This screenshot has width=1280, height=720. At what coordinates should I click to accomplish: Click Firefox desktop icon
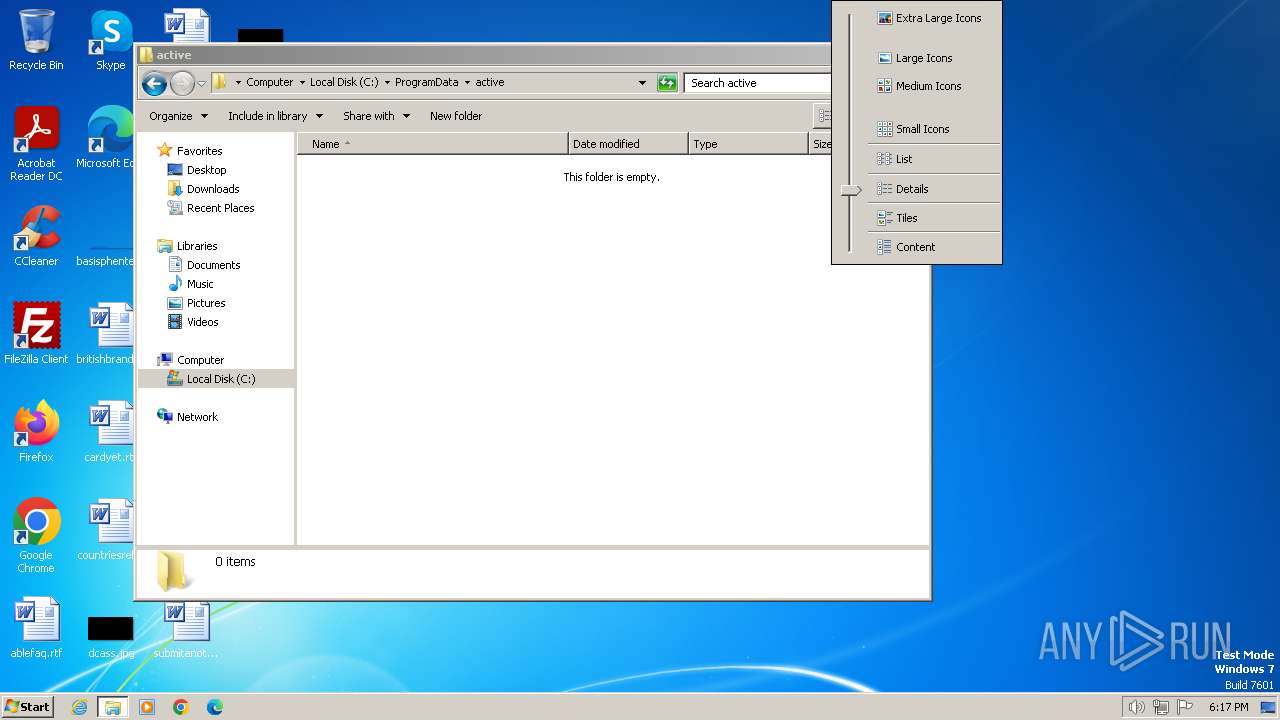(x=36, y=432)
